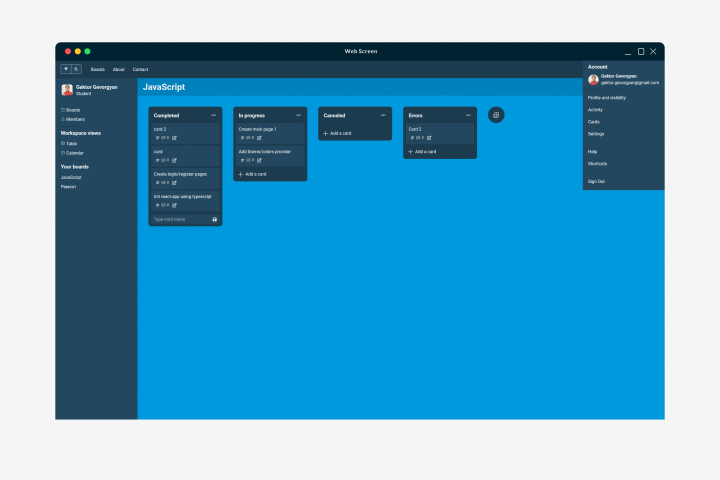720x480 pixels.
Task: Open Boards in the top navigation
Action: pyautogui.click(x=98, y=69)
